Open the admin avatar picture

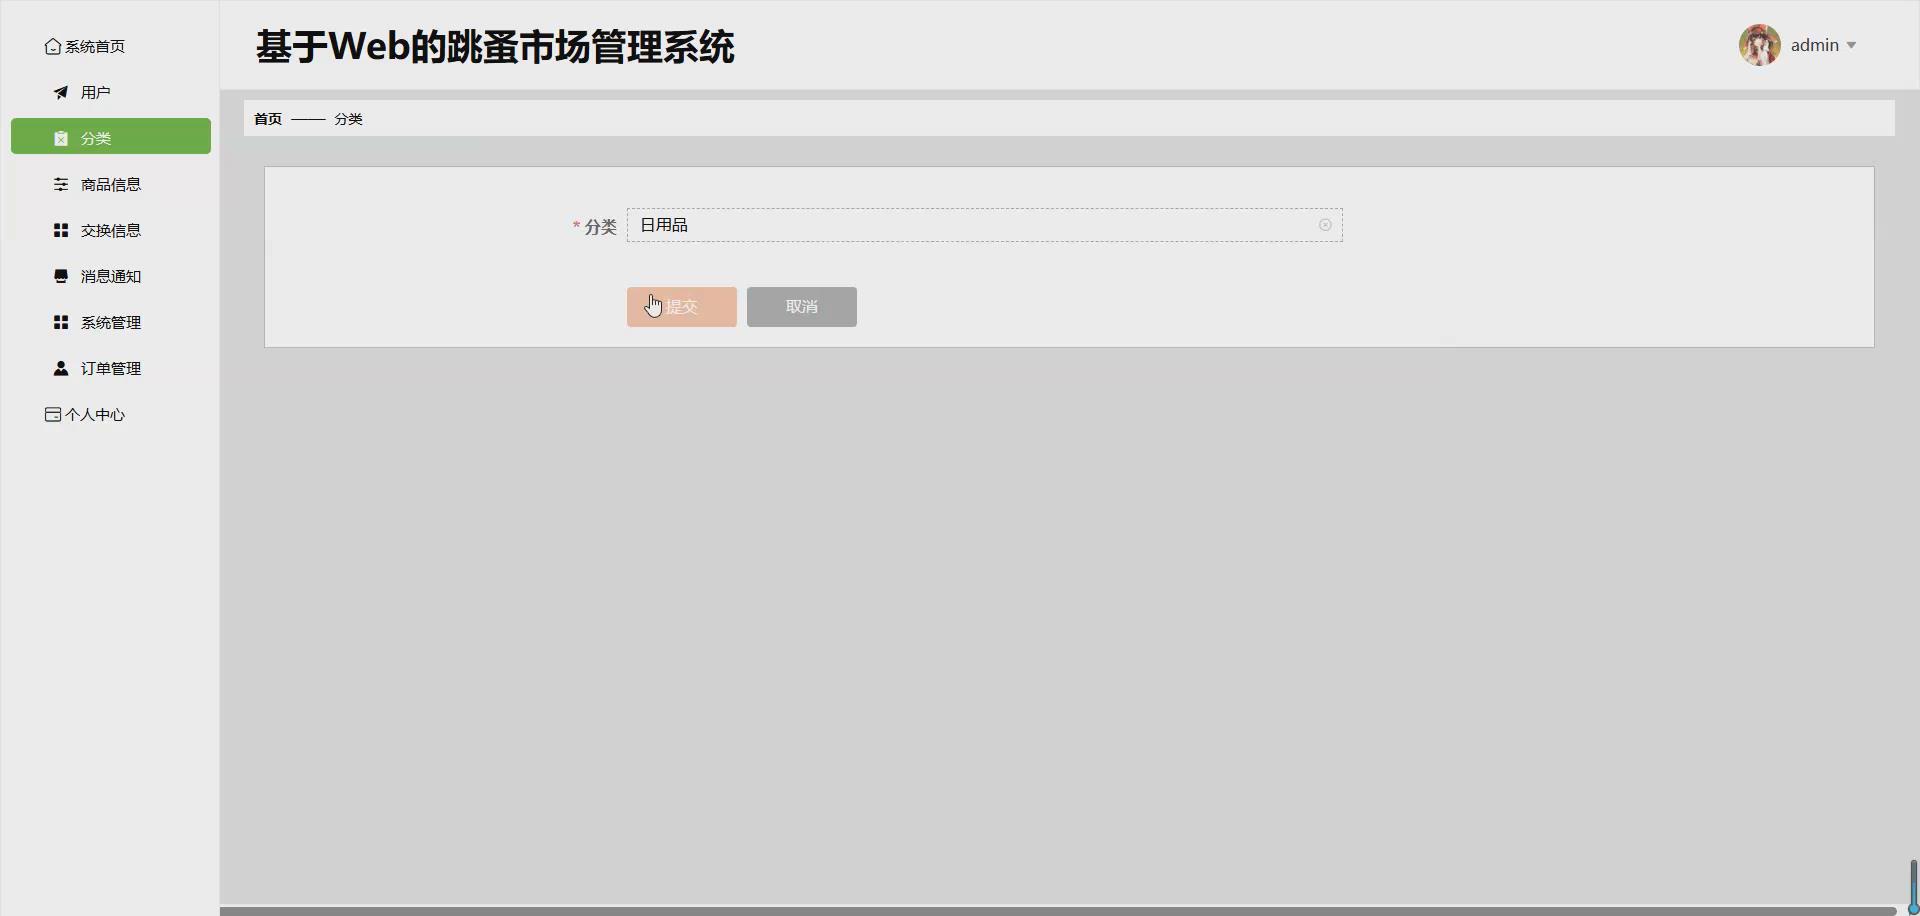click(x=1759, y=44)
